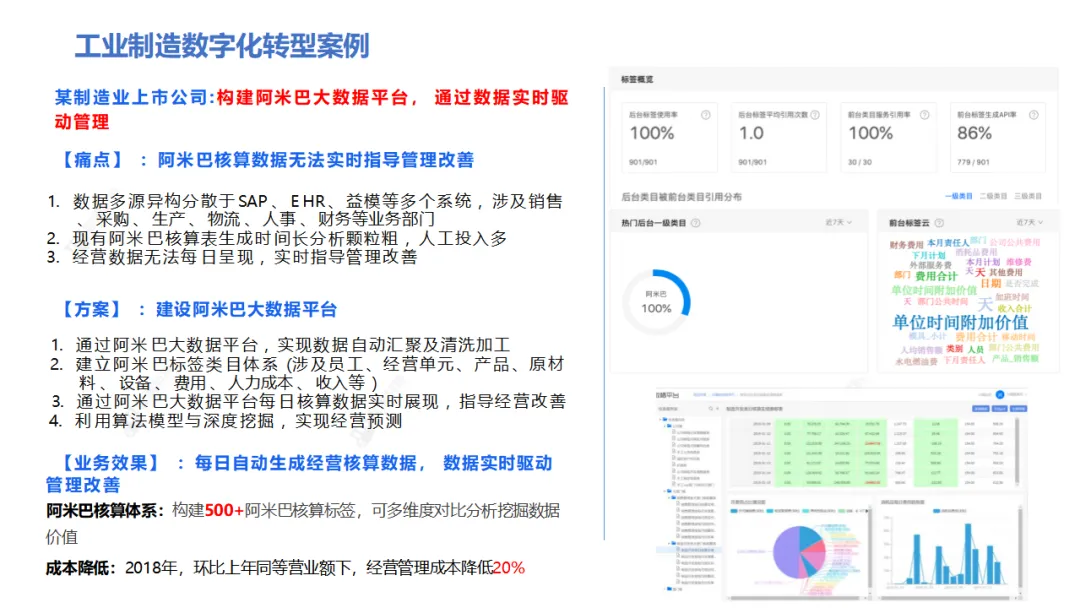Click the 日期 tag in tag cloud
1080x608 pixels.
(990, 283)
